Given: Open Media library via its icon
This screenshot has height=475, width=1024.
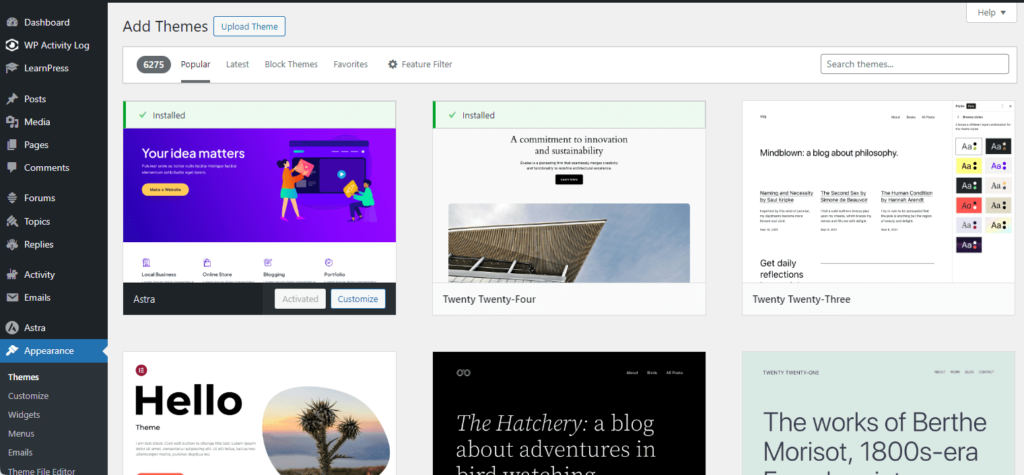Looking at the screenshot, I should (12, 122).
